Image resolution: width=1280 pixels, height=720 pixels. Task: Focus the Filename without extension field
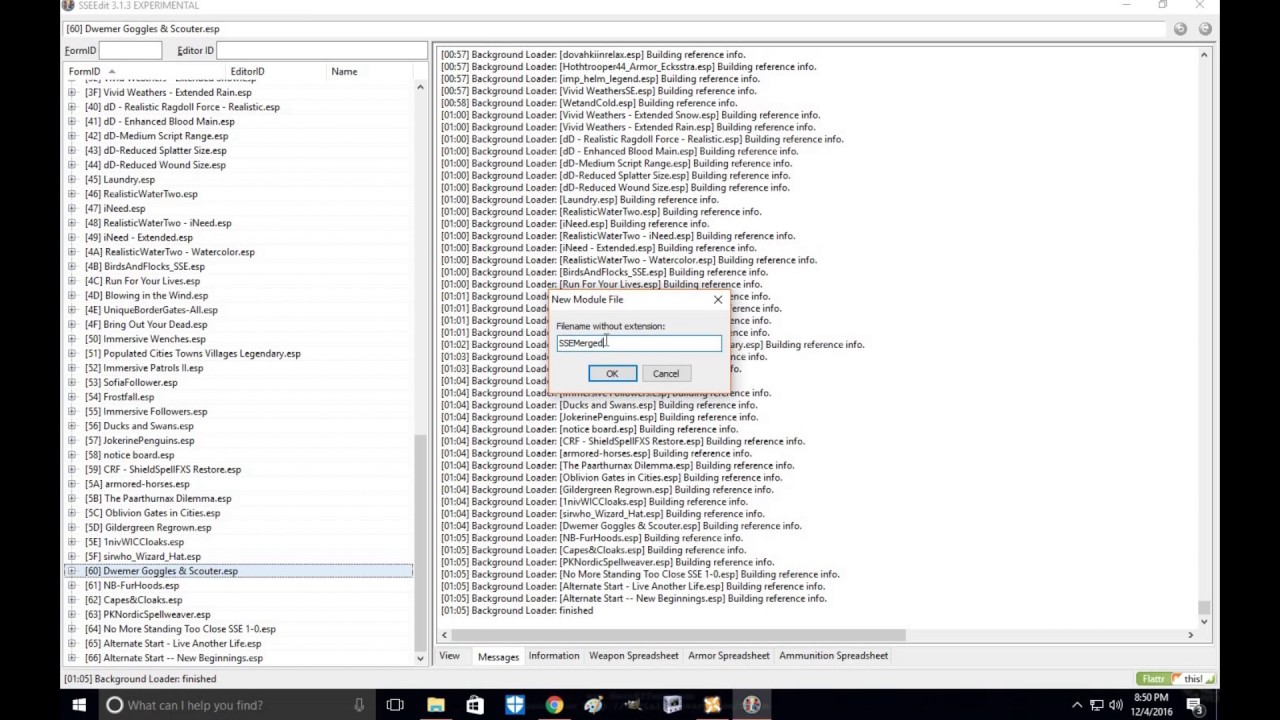pos(638,343)
